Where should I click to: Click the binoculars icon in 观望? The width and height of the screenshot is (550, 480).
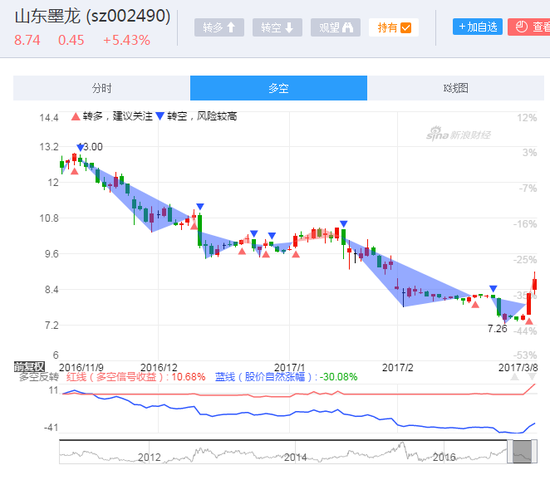click(347, 27)
